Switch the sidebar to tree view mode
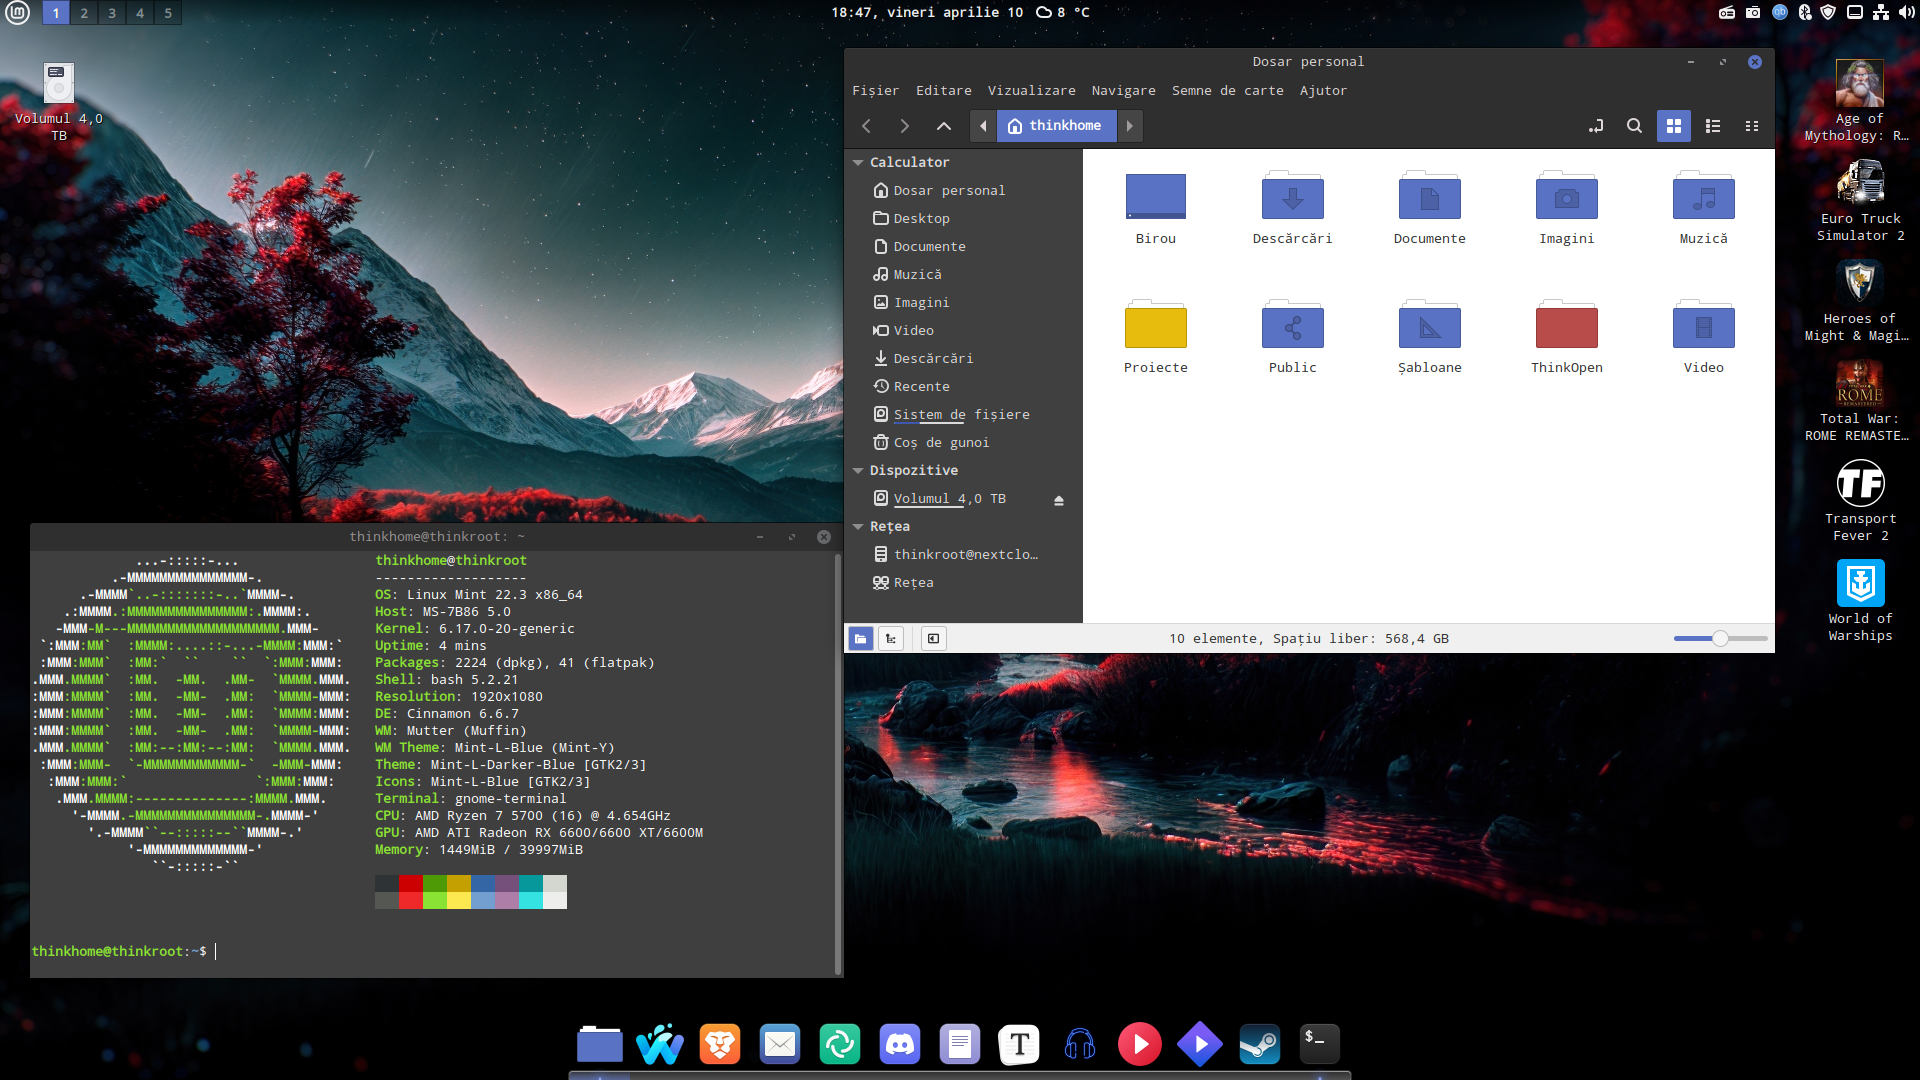The width and height of the screenshot is (1920, 1080). pyautogui.click(x=891, y=638)
